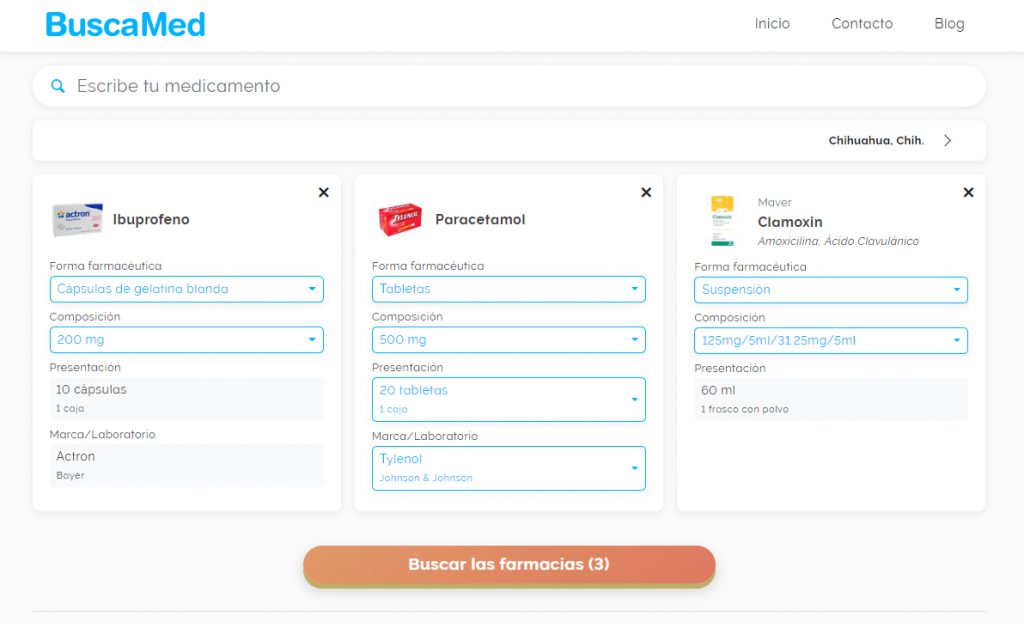Open Clamoxin Suspensión form dropdown
Viewport: 1024px width, 623px height.
click(x=831, y=290)
